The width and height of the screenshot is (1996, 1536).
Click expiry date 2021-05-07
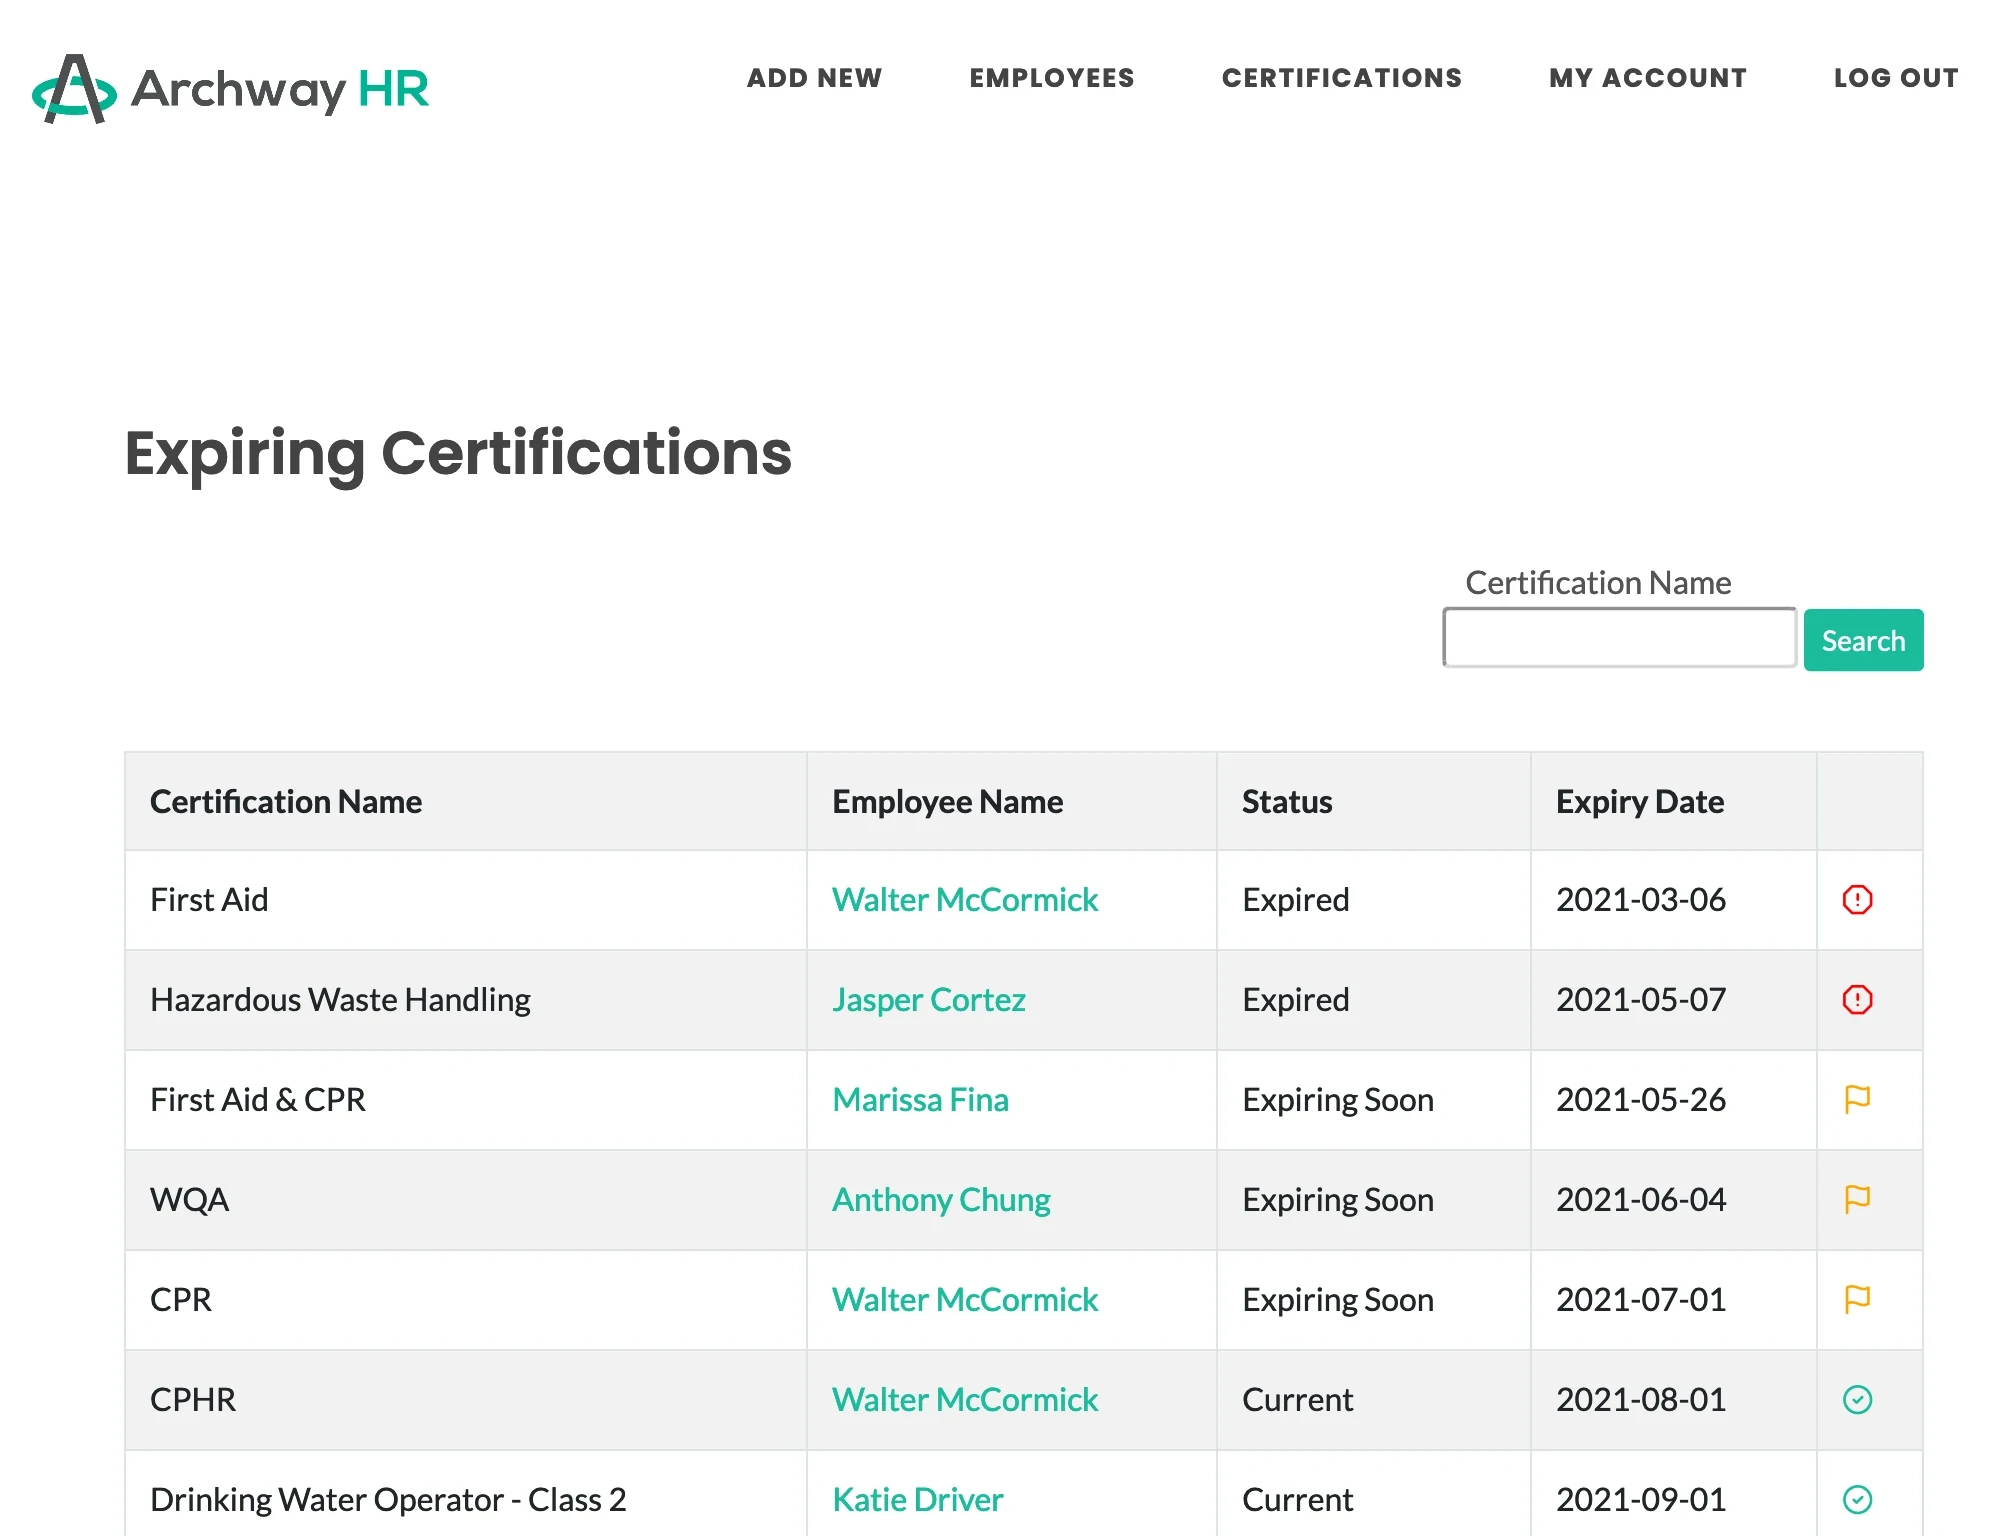click(1641, 999)
